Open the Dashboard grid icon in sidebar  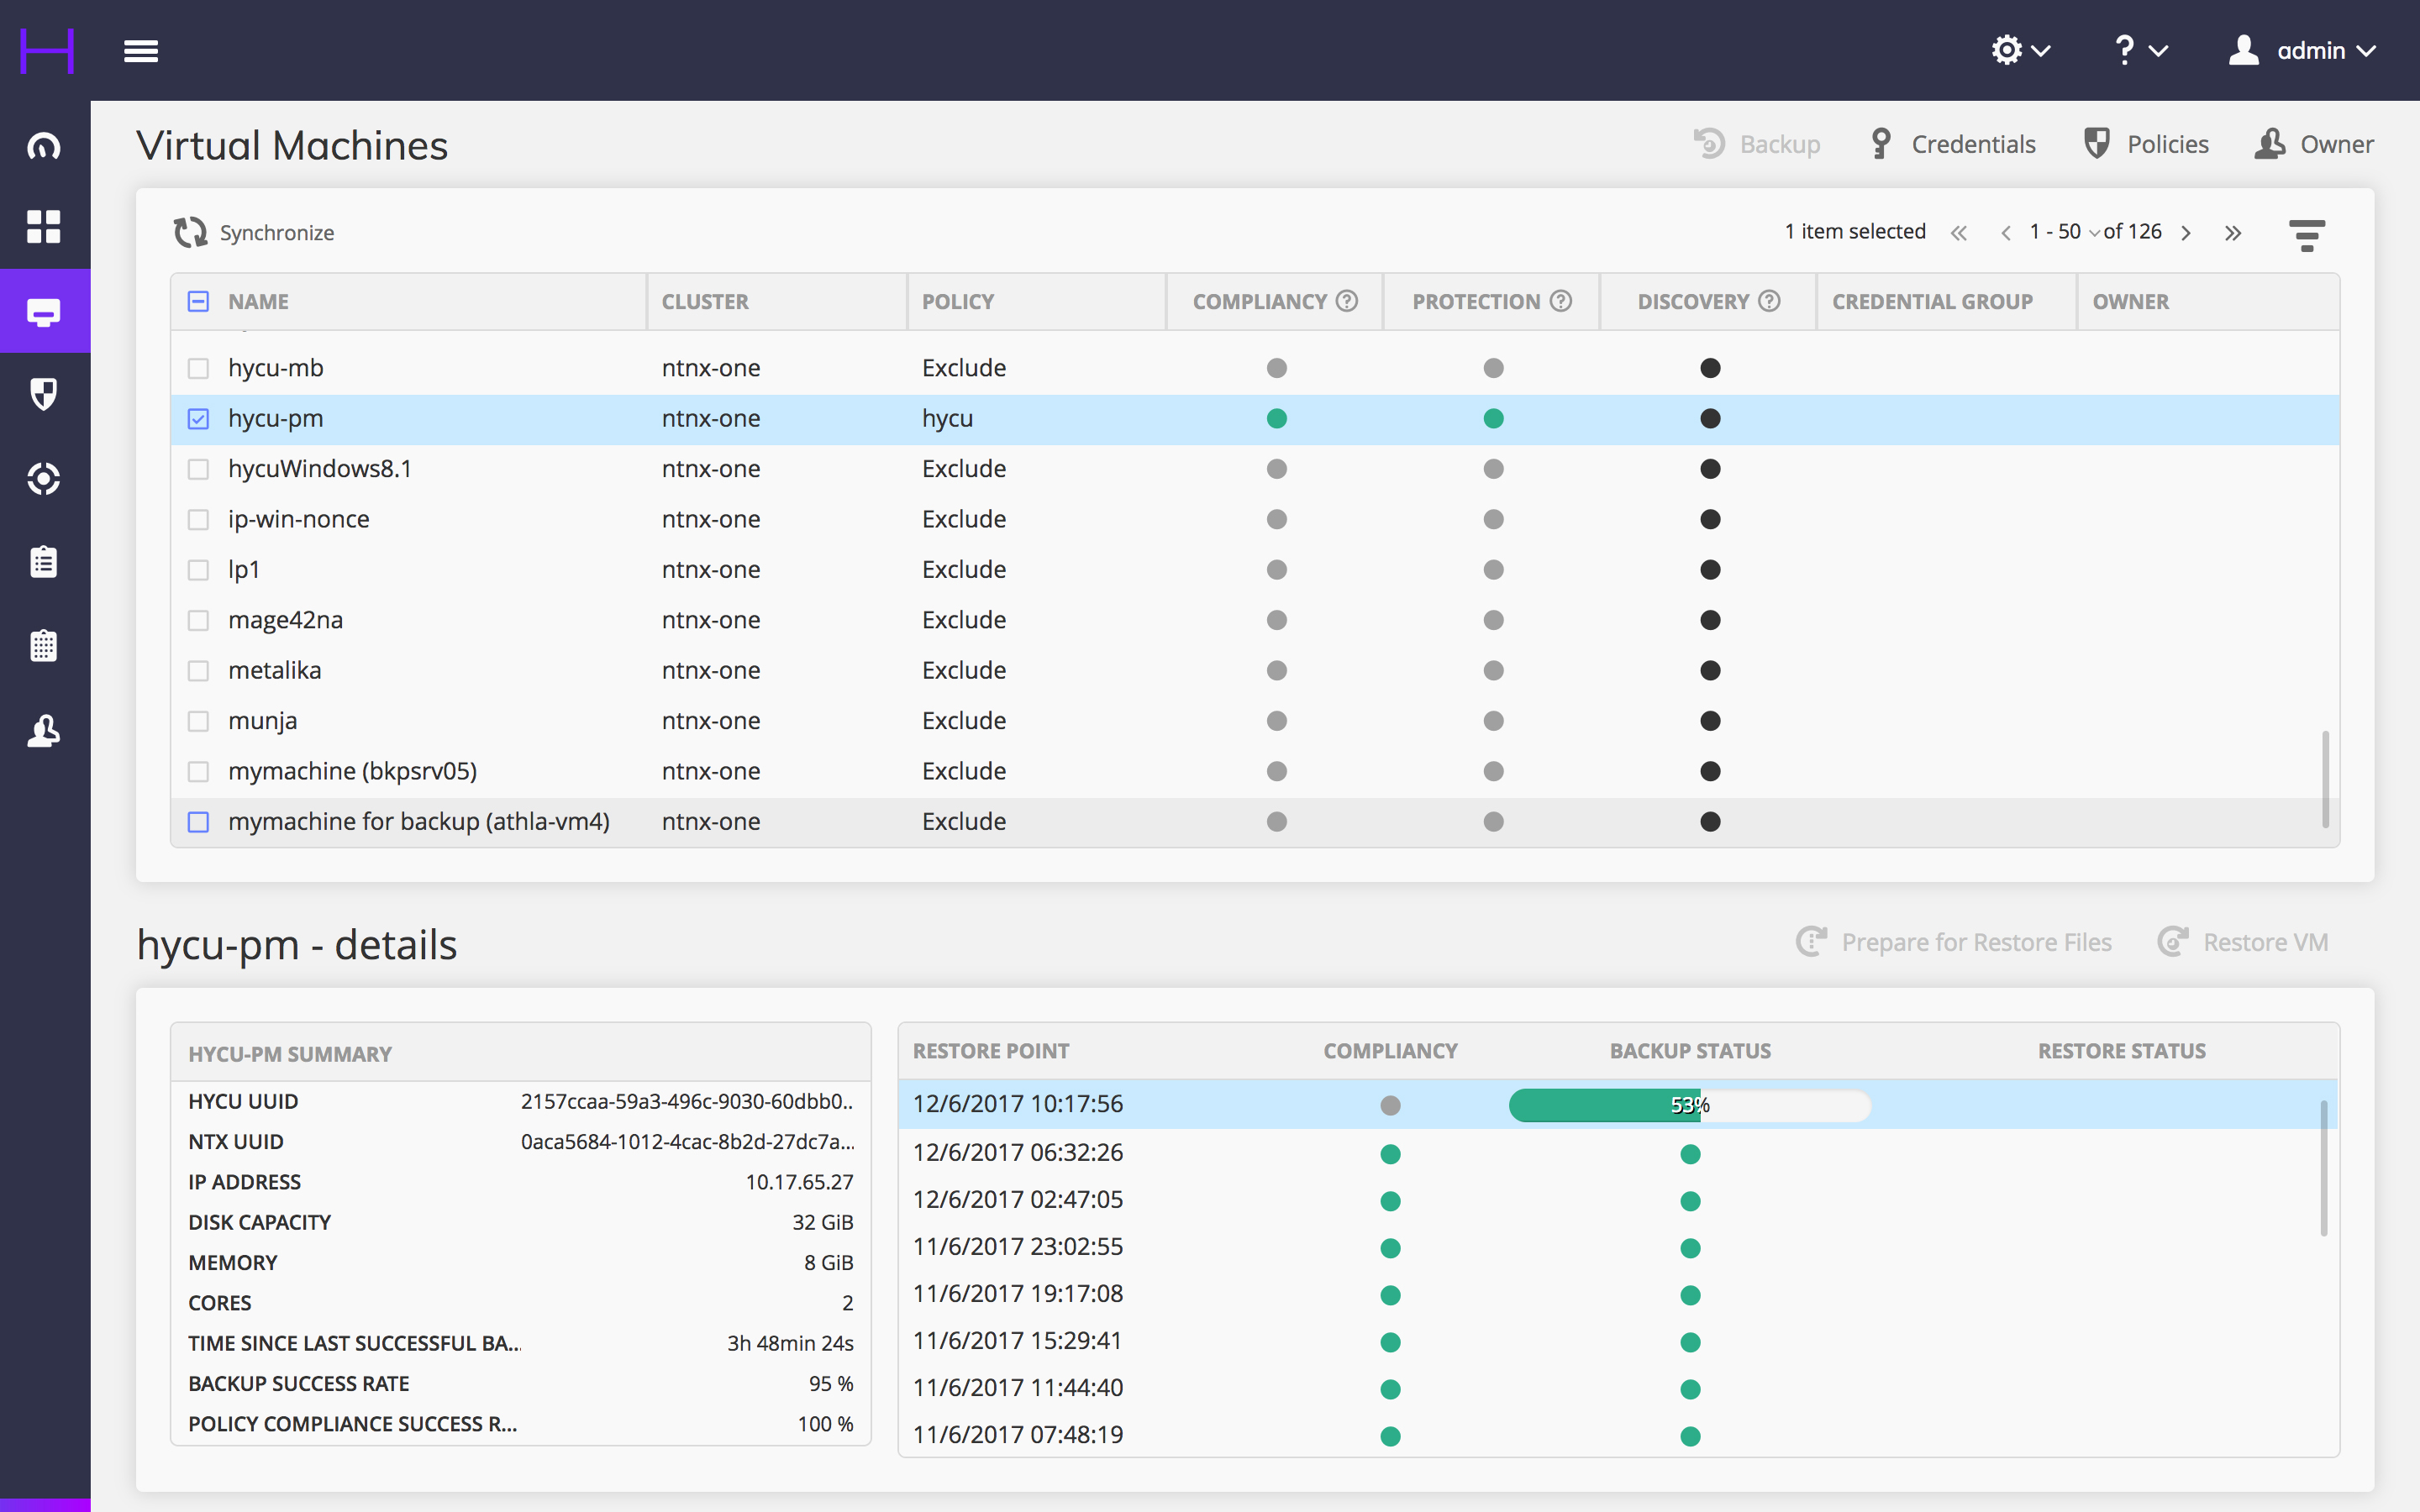(44, 227)
